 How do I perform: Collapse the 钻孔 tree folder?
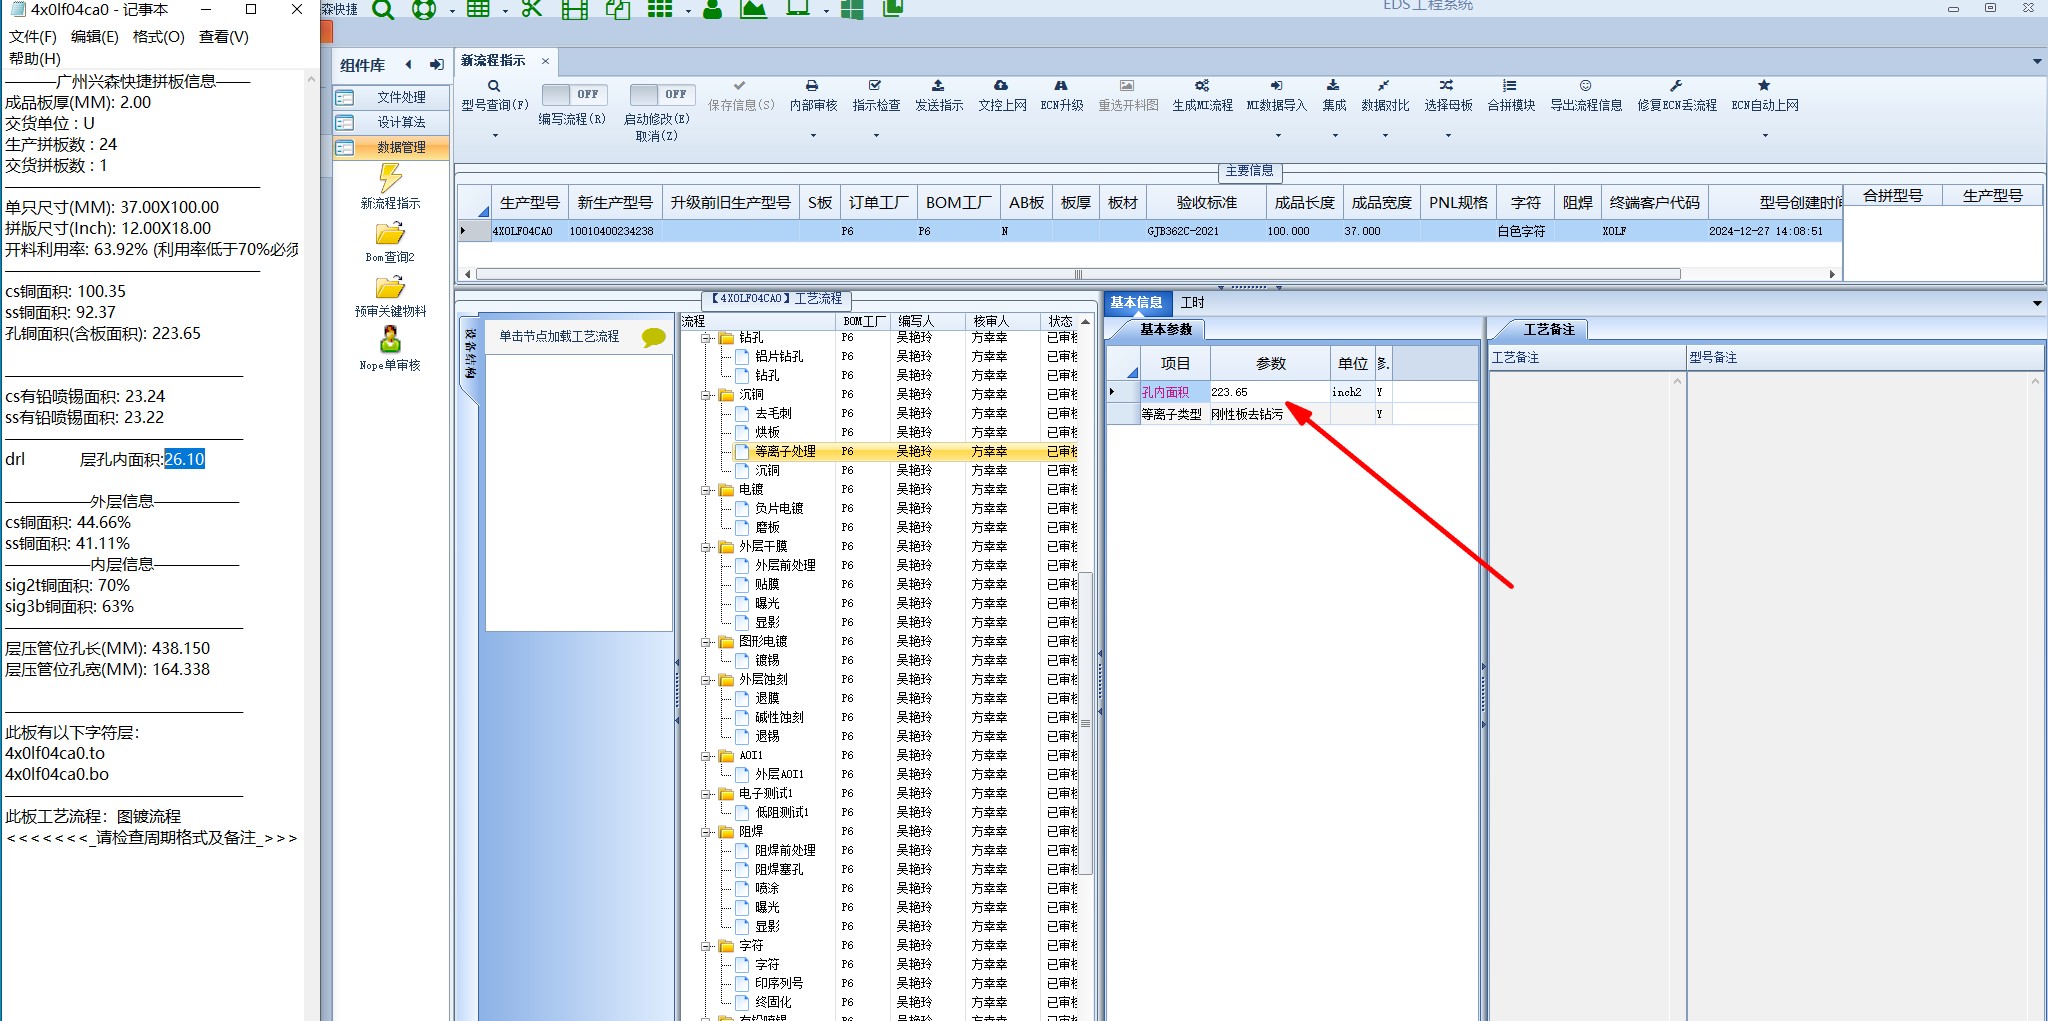pos(707,338)
